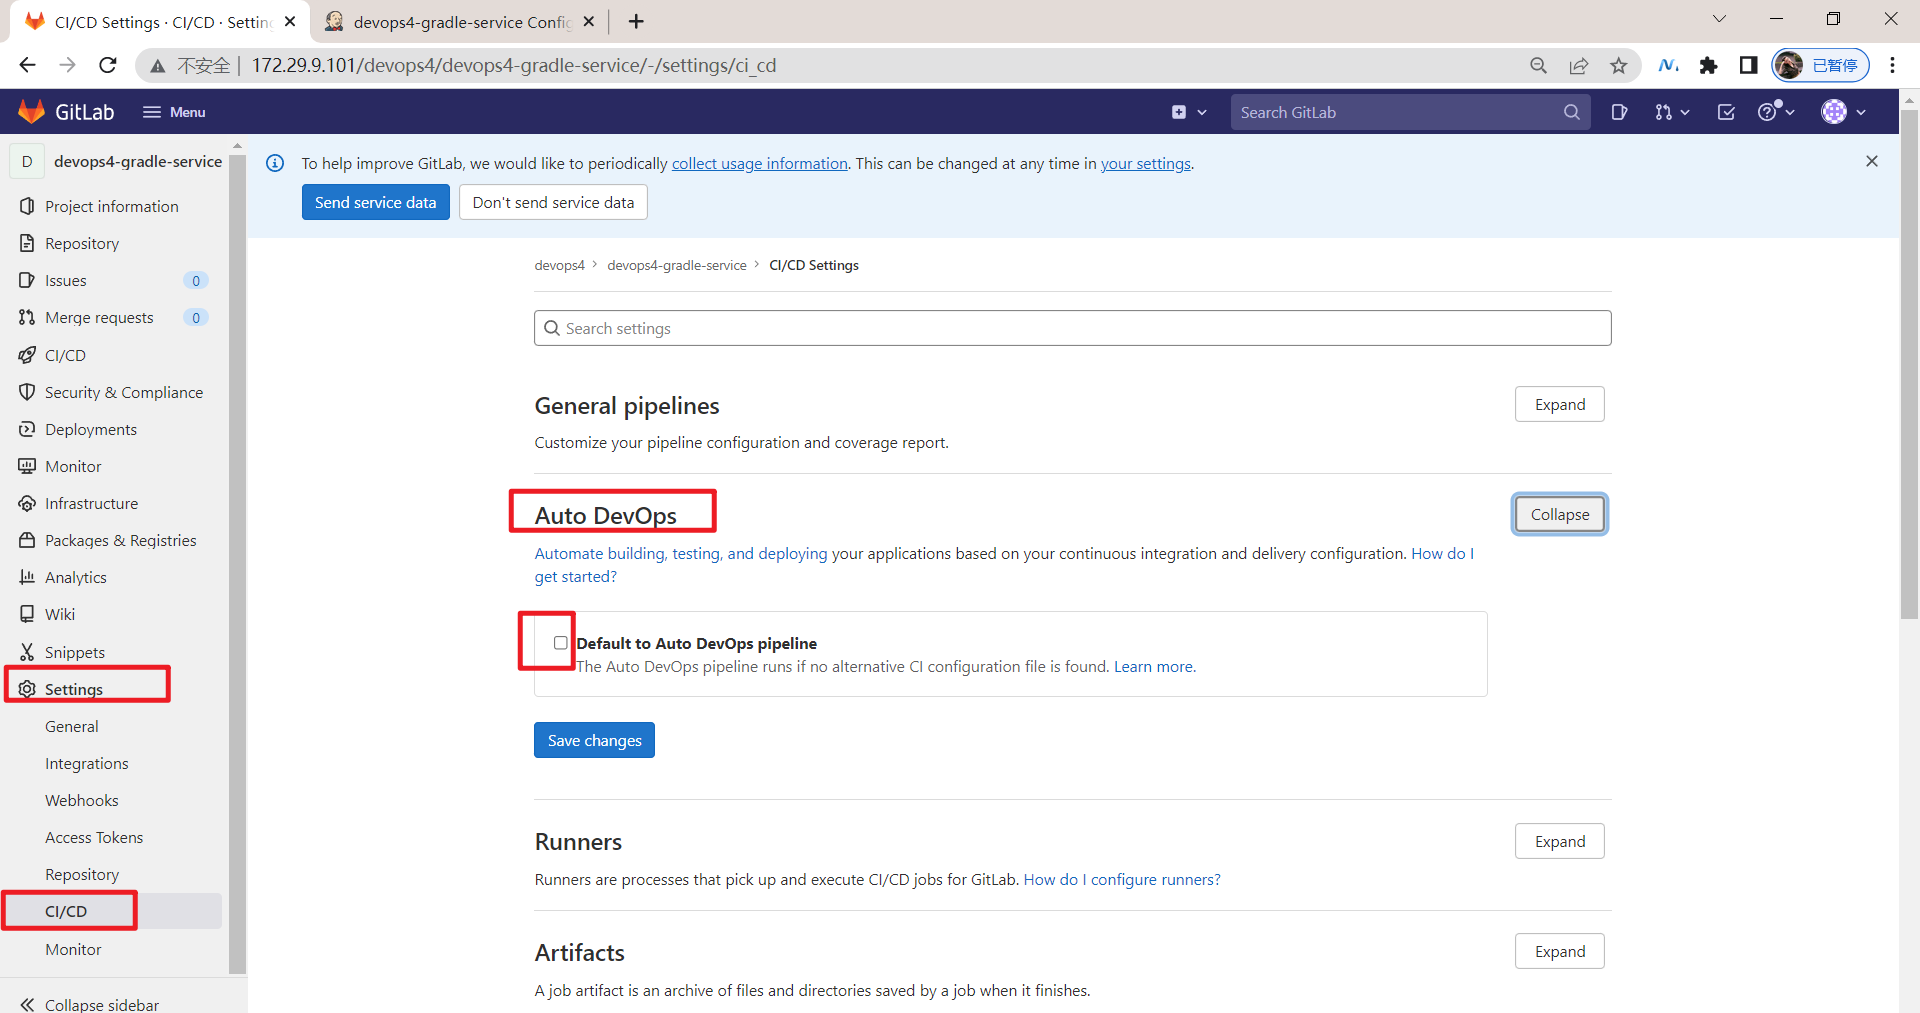
Task: Click the GitLab logo in the header
Action: (66, 112)
